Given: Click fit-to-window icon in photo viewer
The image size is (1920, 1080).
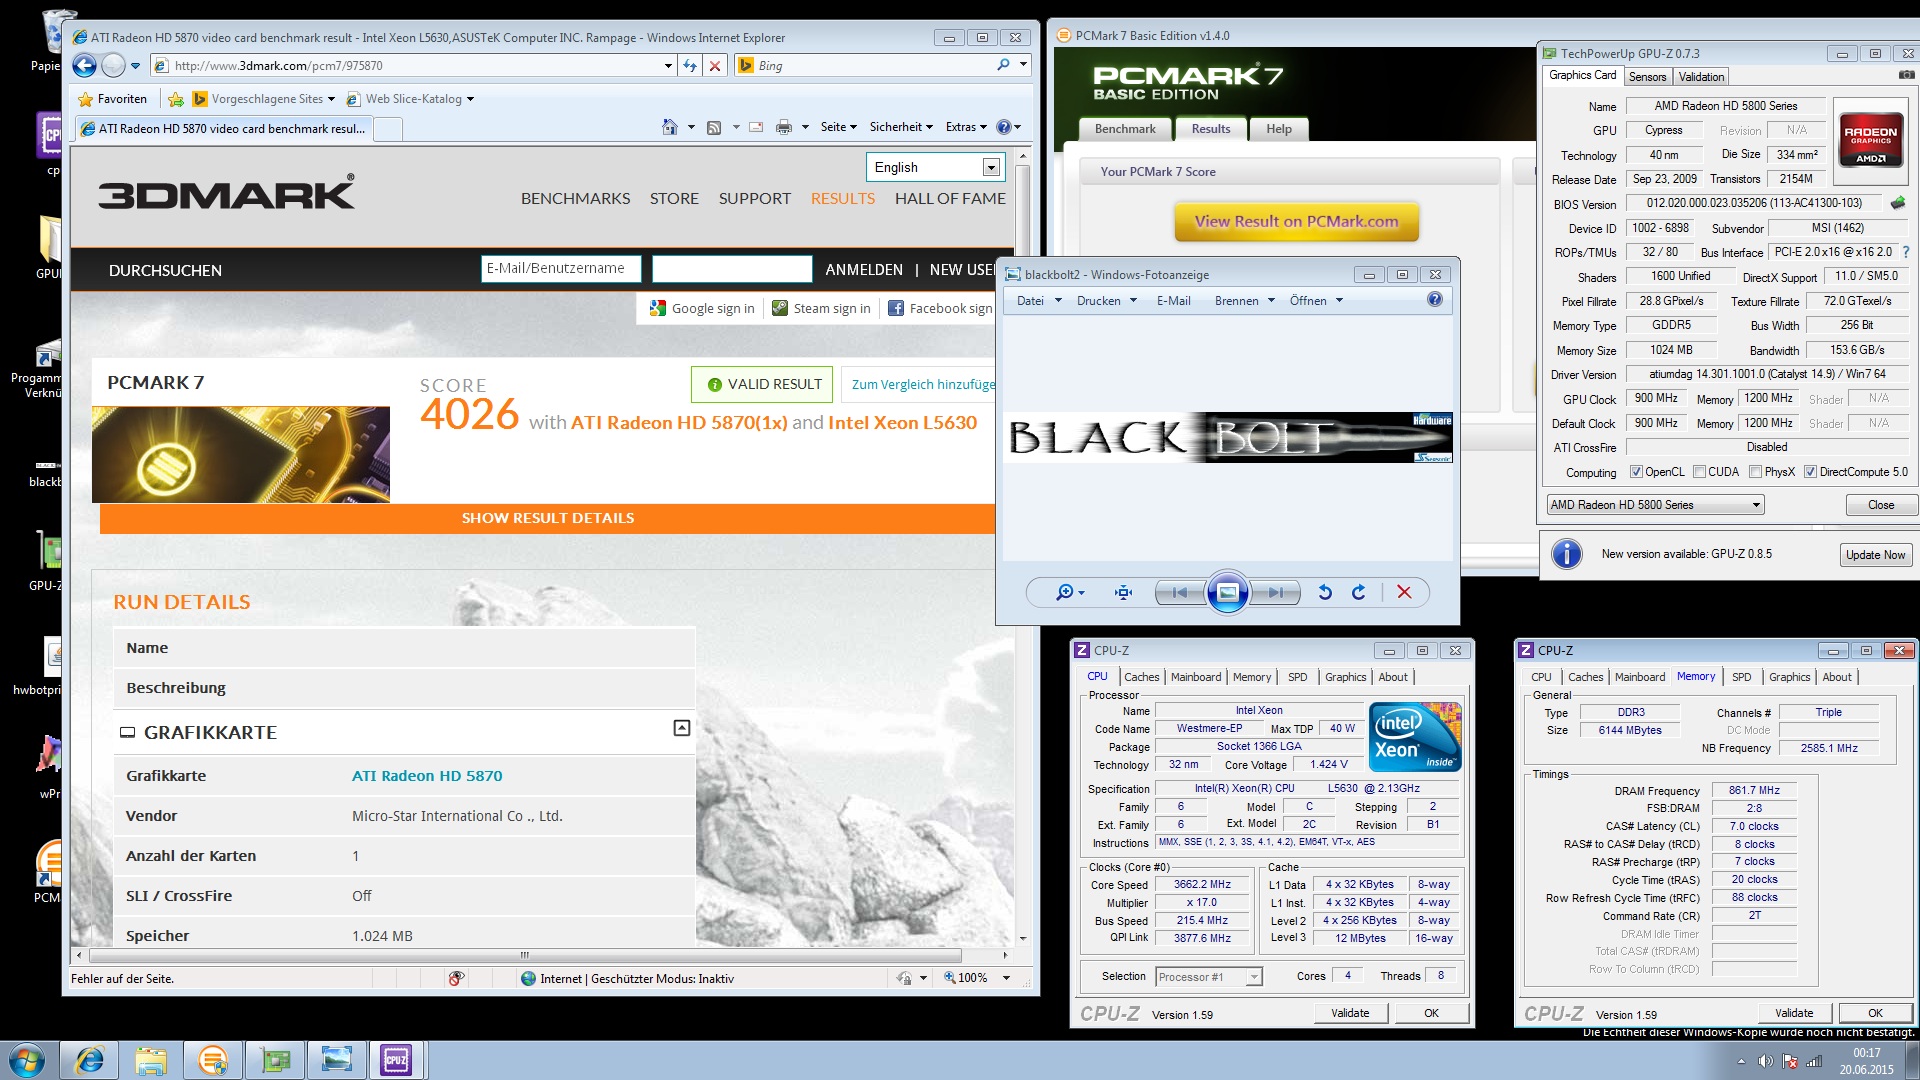Looking at the screenshot, I should click(x=1124, y=592).
